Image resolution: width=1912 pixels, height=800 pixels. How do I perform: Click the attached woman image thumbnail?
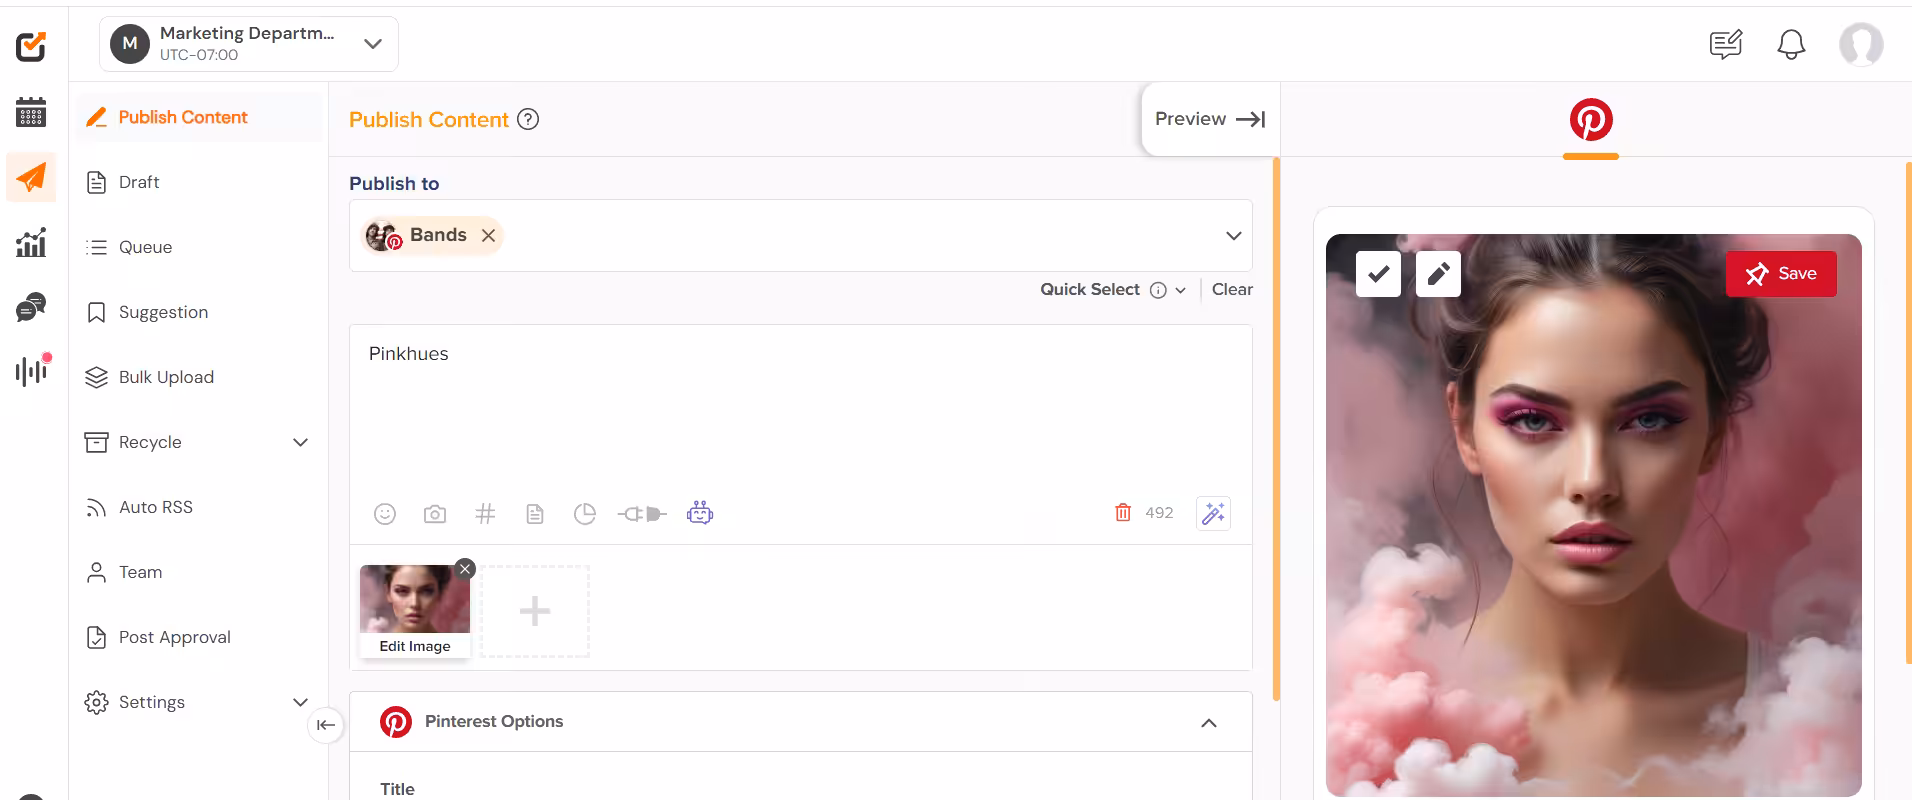coord(415,599)
